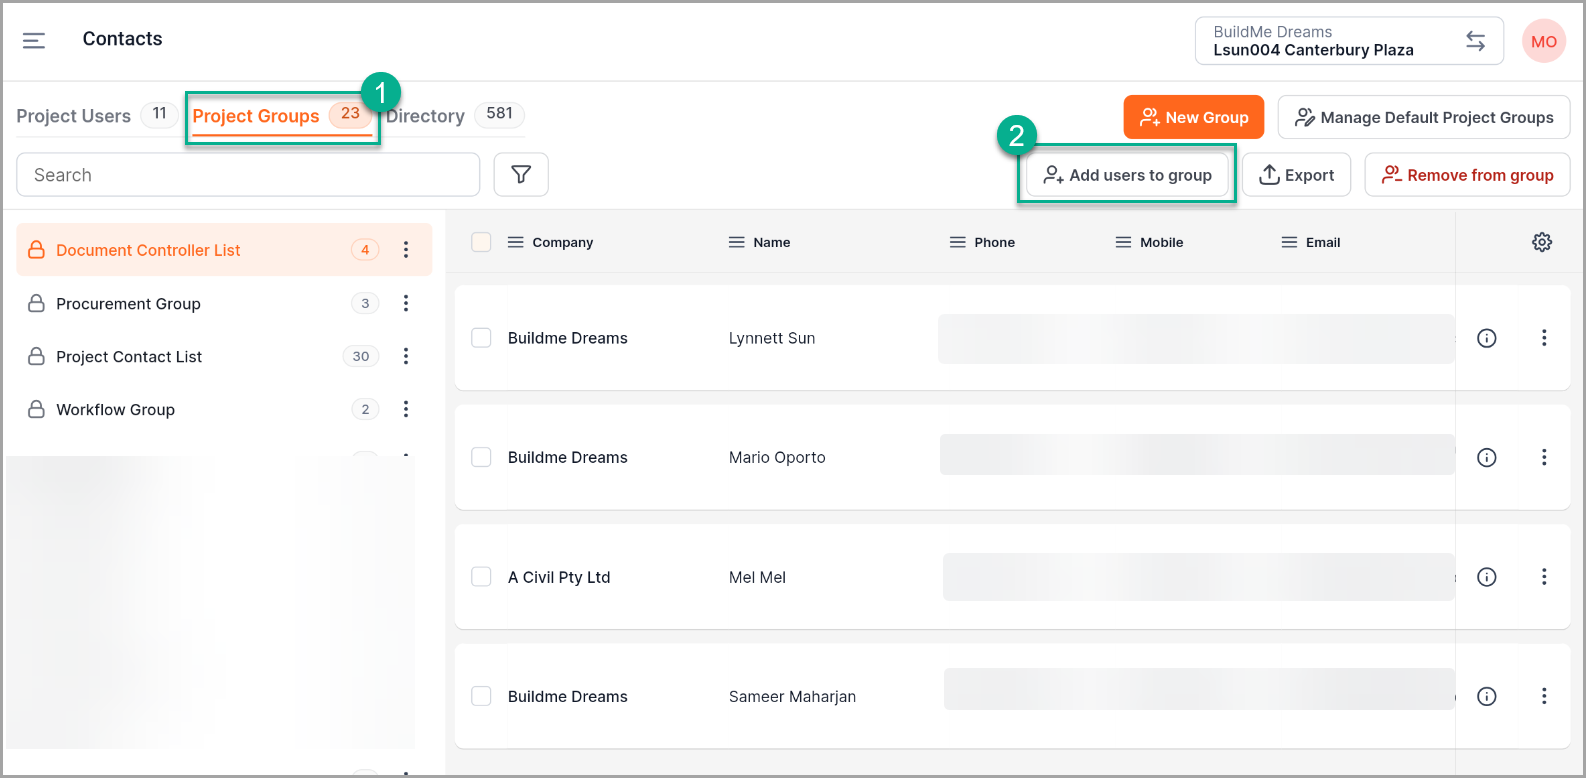This screenshot has width=1586, height=778.
Task: Tick the select-all checkbox in header
Action: pos(481,242)
